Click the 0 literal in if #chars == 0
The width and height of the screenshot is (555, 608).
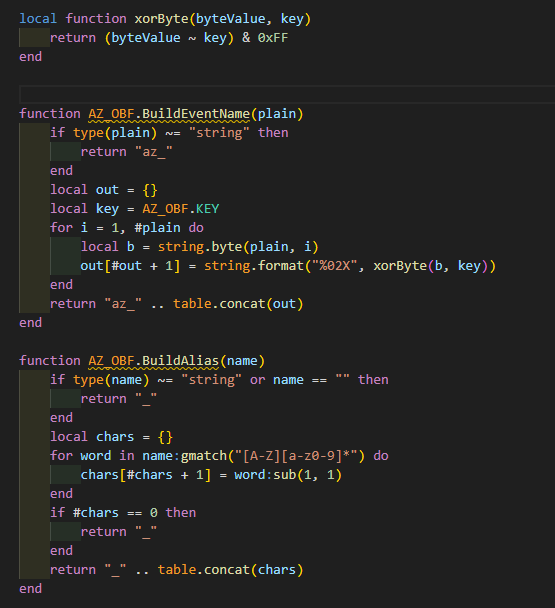click(154, 513)
